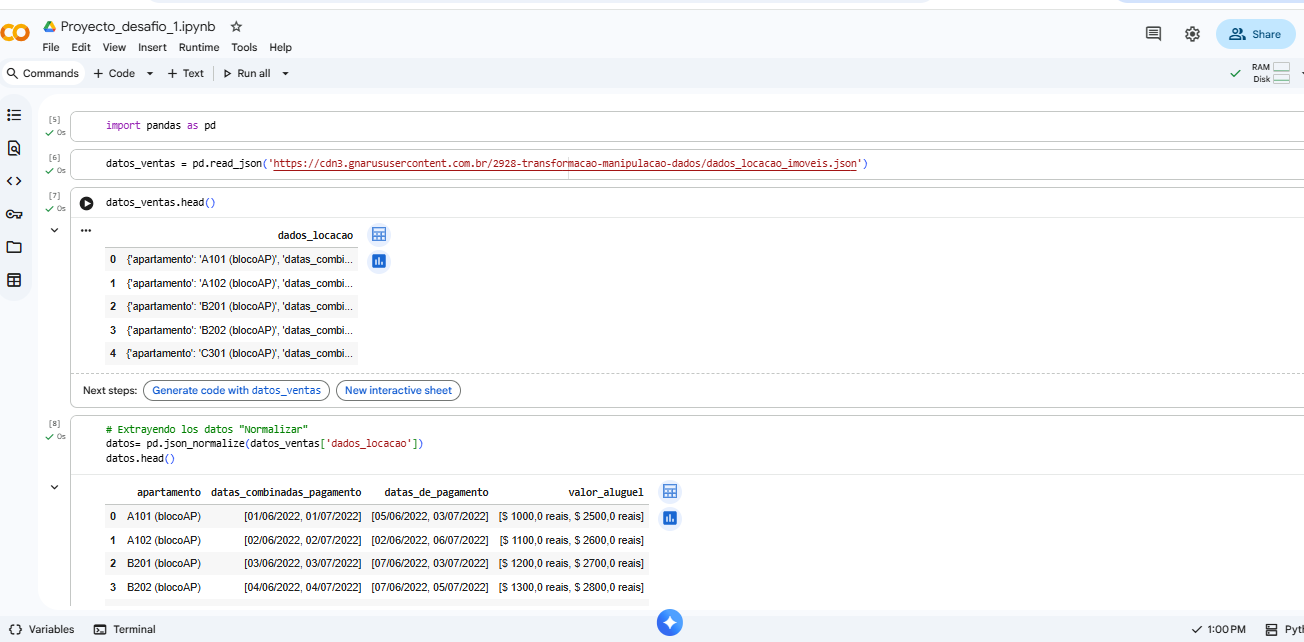Open the comments panel icon
Image resolution: width=1304 pixels, height=642 pixels.
pos(1153,34)
